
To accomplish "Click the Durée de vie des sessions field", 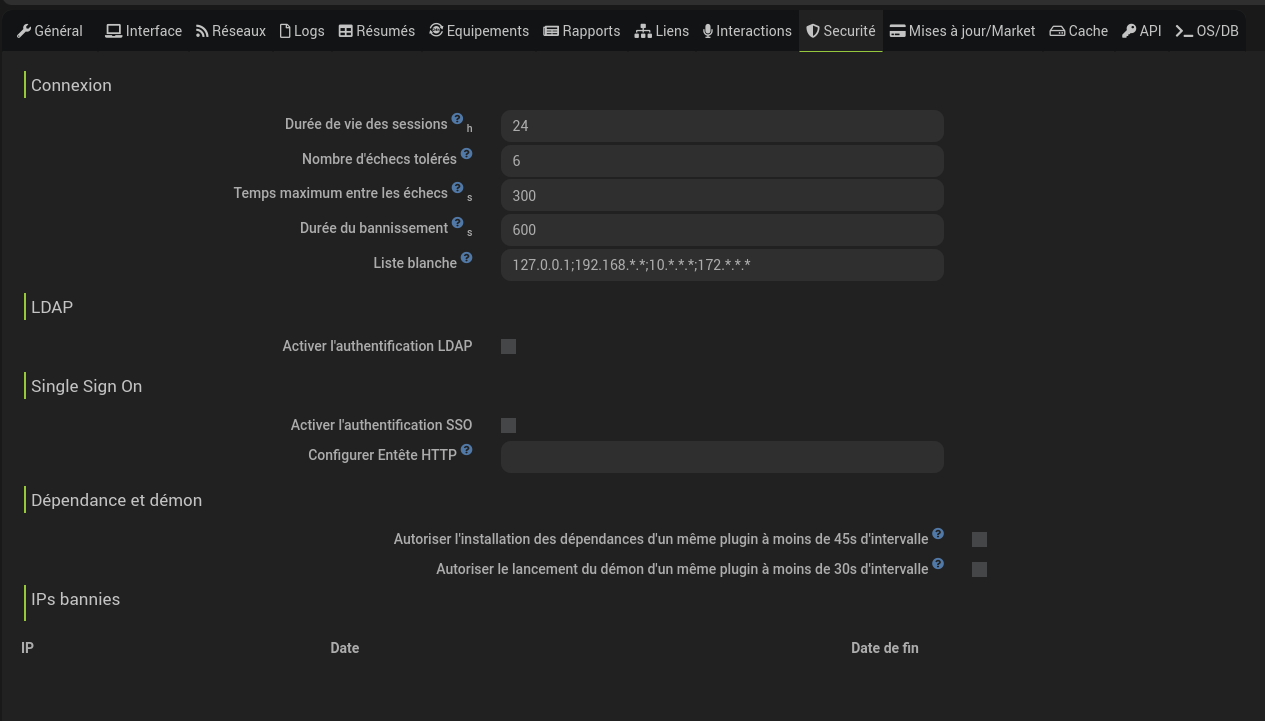I will [722, 126].
